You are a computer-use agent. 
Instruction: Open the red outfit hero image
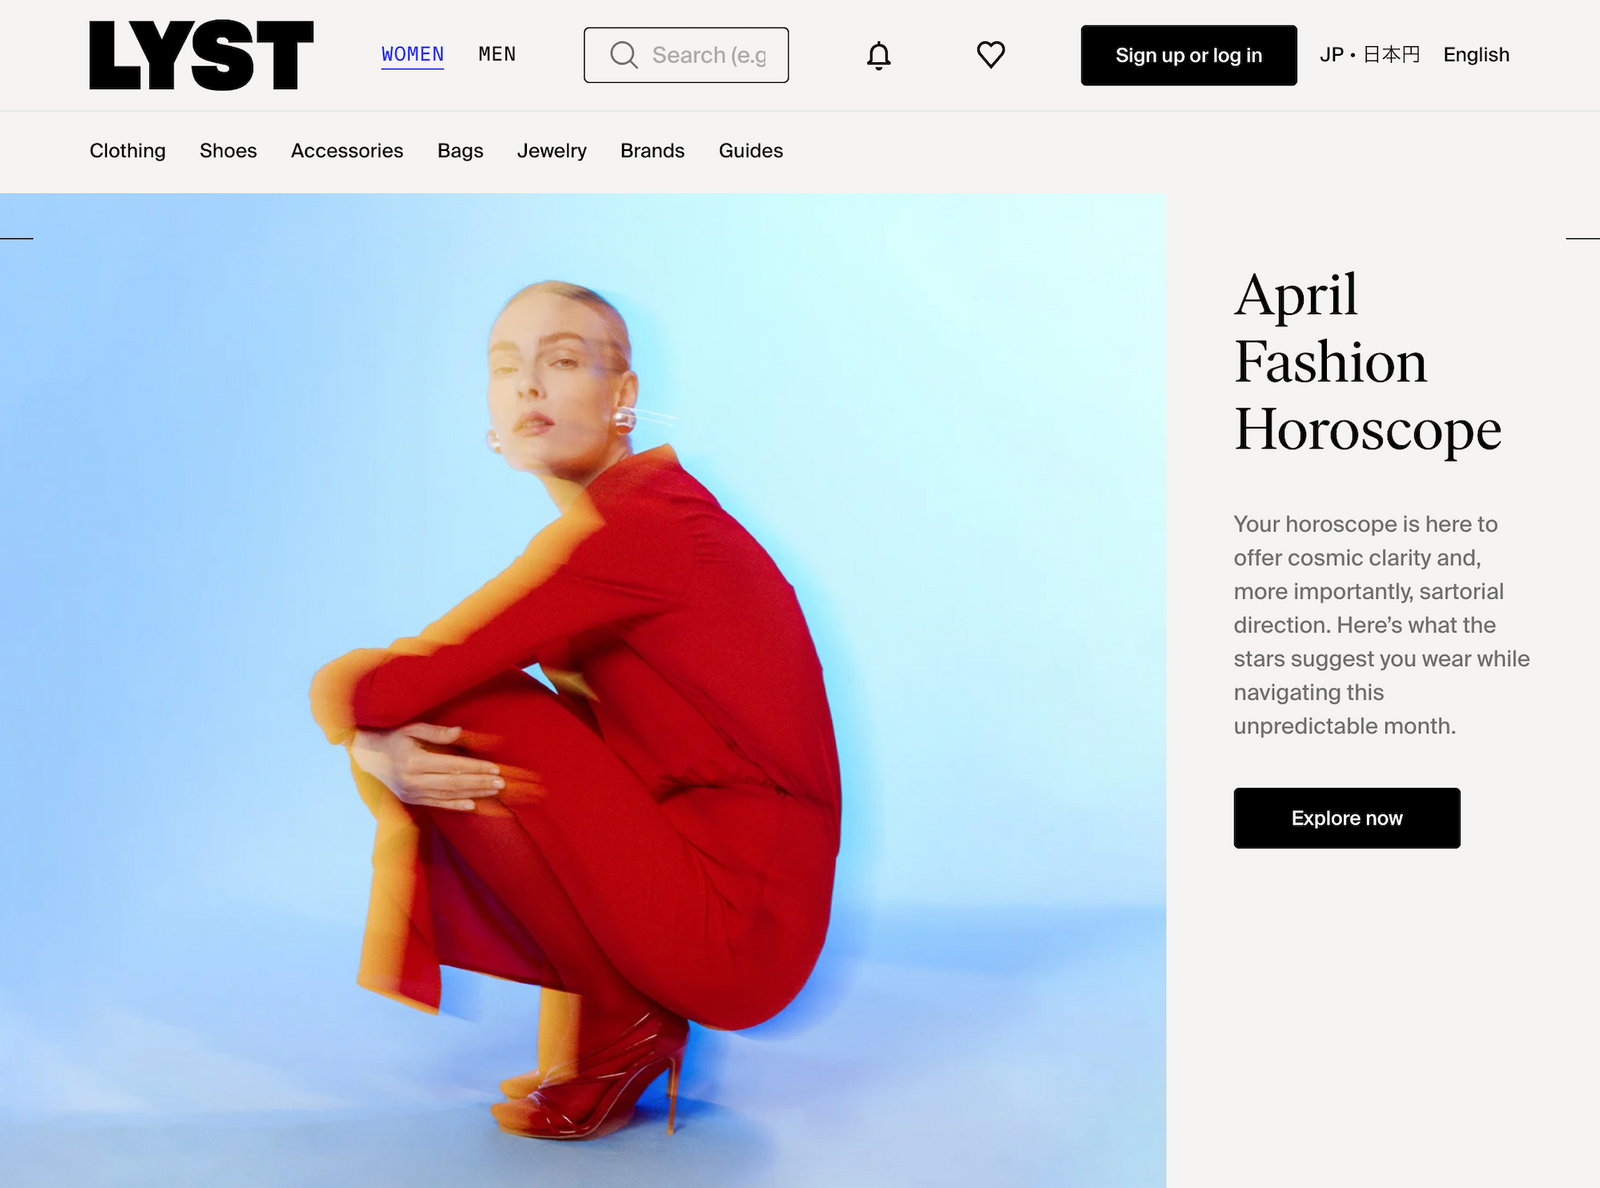[583, 690]
